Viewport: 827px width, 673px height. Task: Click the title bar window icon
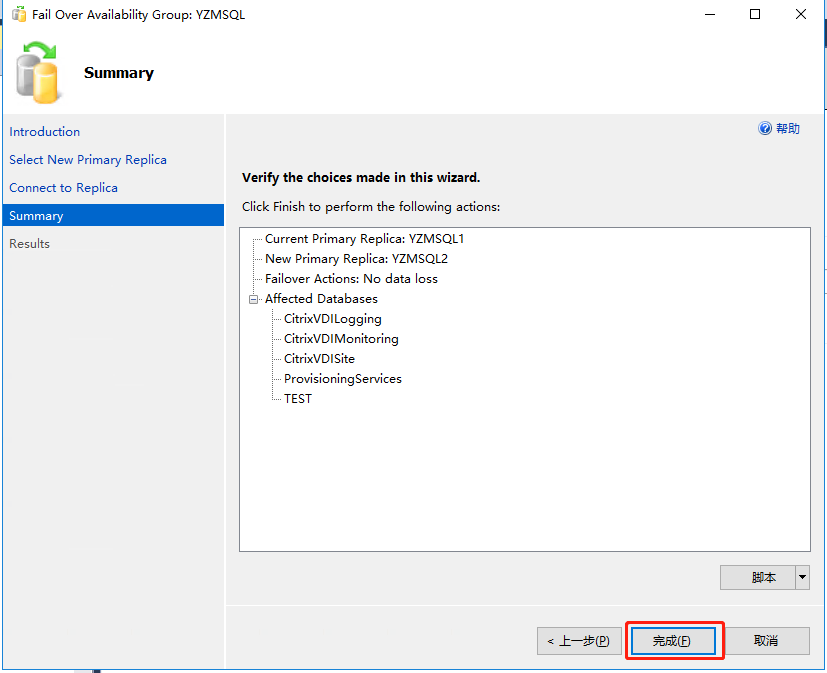tap(18, 15)
